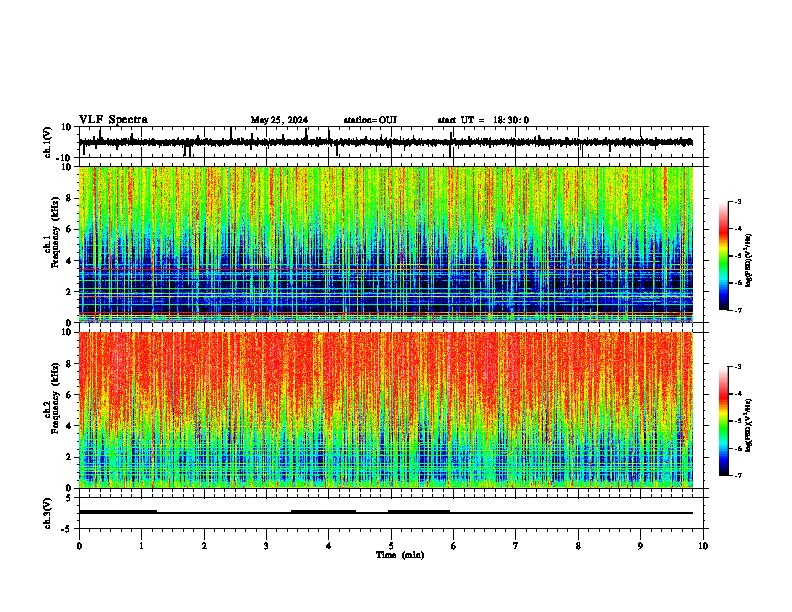Click the "-3" tick on ch.1 colorbar
Screen dimensions: 792x612
pyautogui.click(x=738, y=202)
